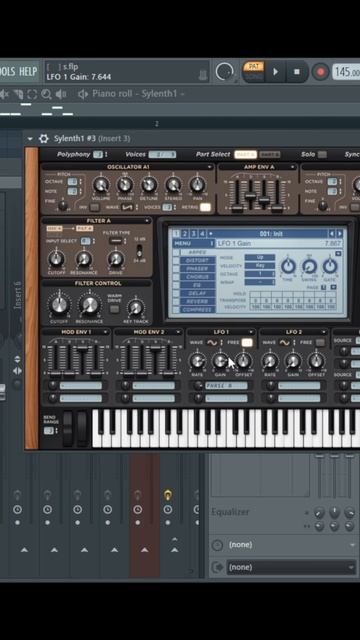Switch to SONG mode below PAT
Viewport: 360px width, 640px height.
[253, 76]
